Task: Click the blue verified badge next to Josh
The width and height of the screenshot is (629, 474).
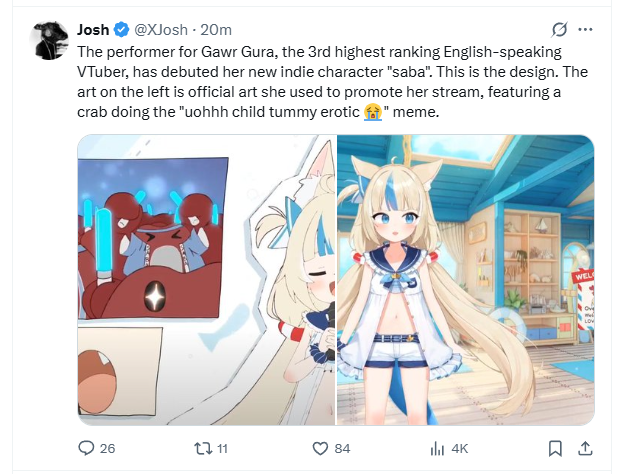Action: point(121,30)
